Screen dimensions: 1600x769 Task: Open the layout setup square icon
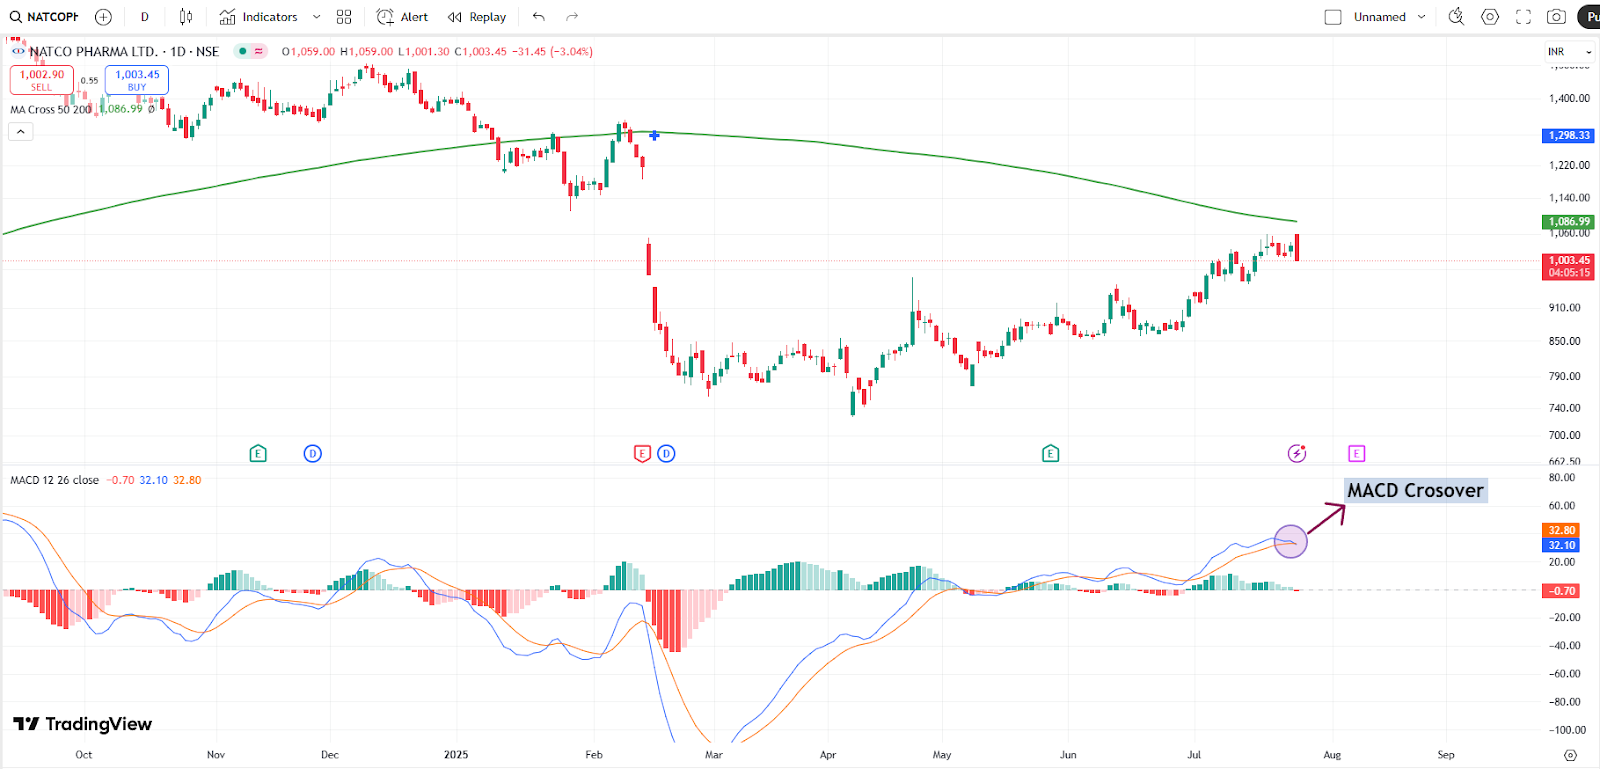click(1333, 17)
